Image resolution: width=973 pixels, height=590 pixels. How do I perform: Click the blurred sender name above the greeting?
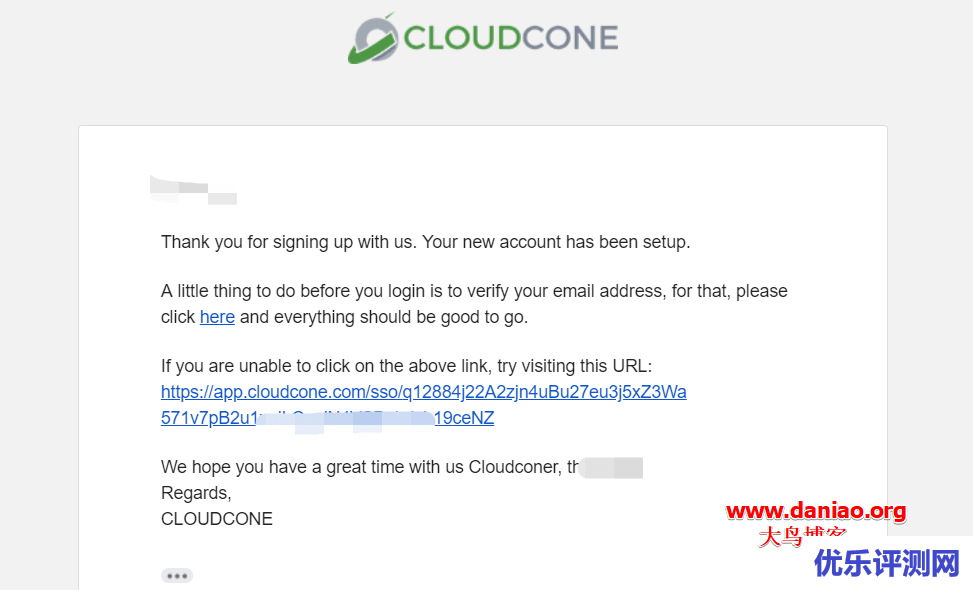tap(193, 190)
